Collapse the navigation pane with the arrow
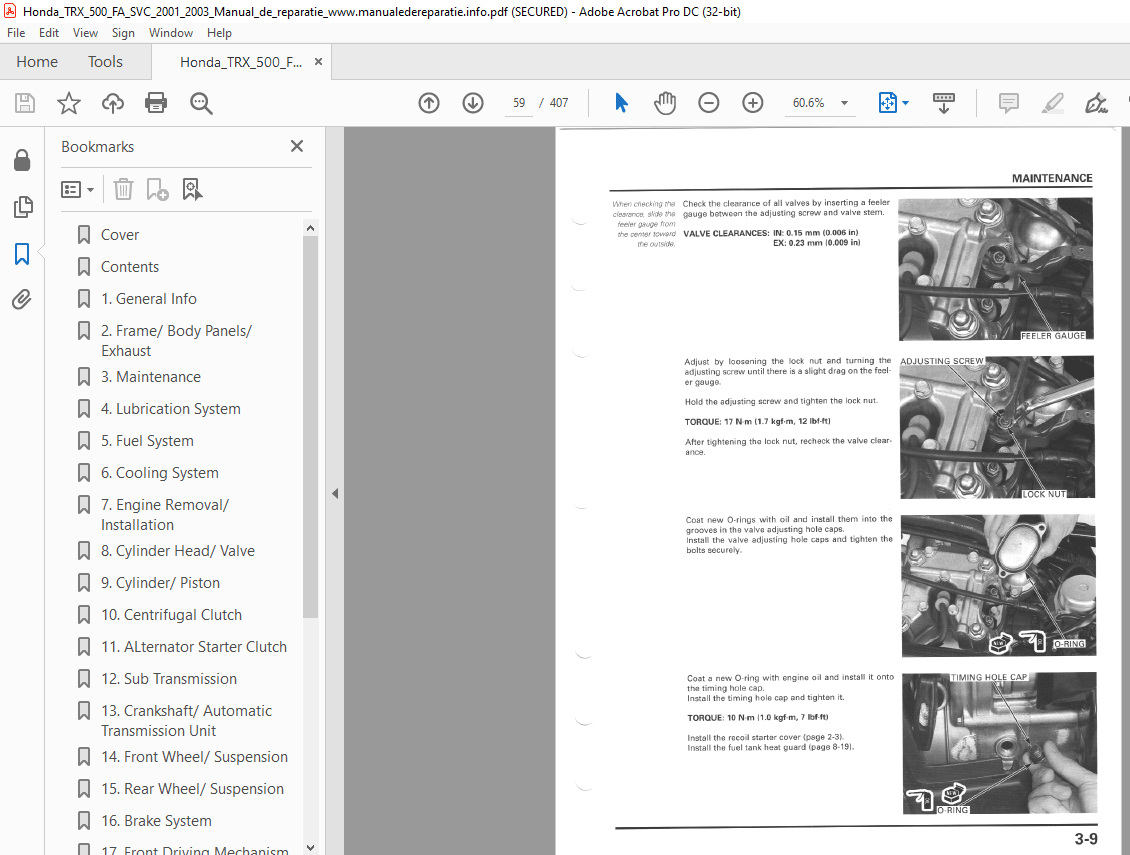The image size is (1130, 855). 335,493
